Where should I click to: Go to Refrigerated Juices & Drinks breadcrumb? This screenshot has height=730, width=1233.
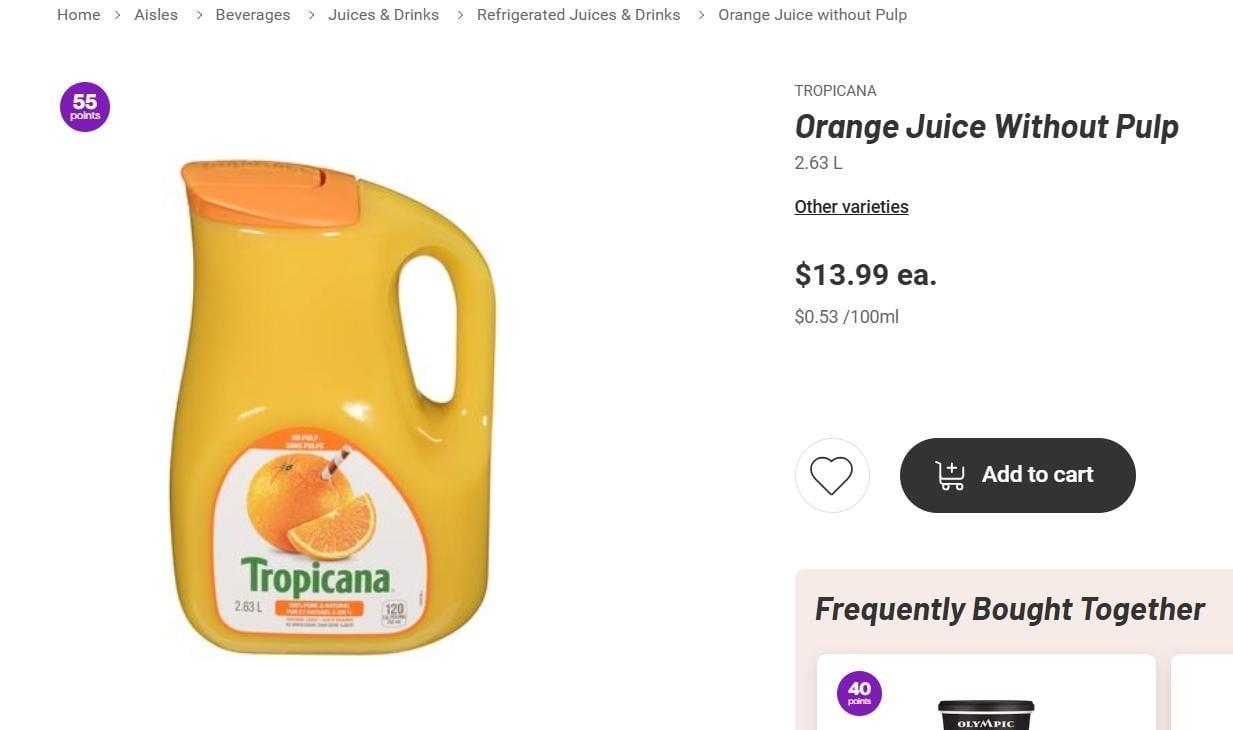(578, 15)
